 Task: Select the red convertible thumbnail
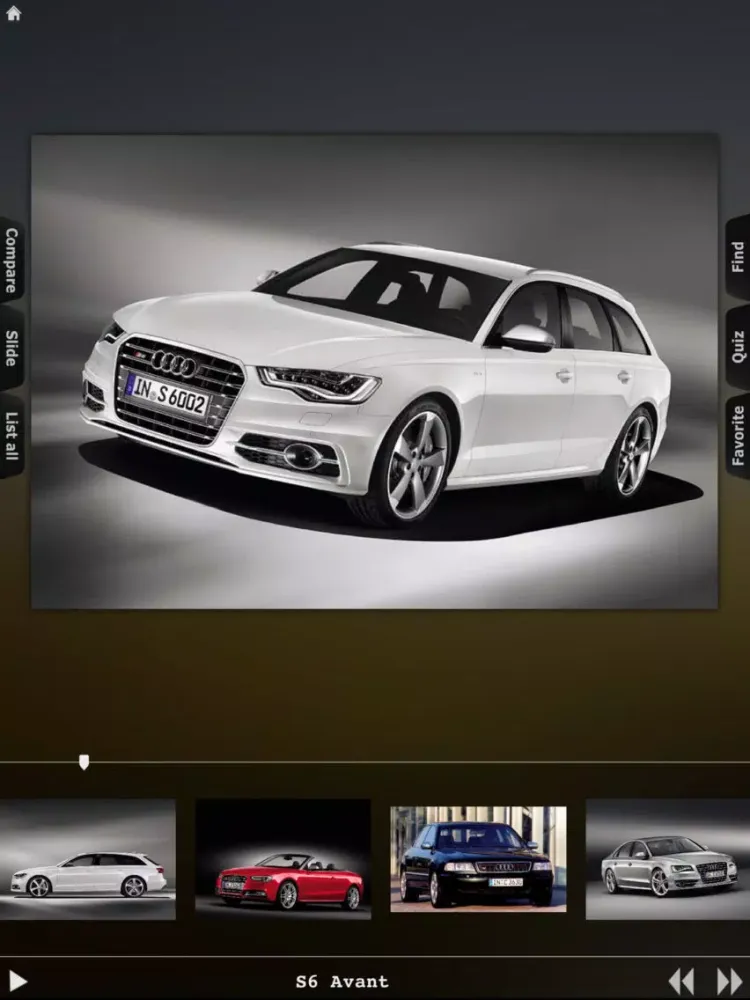coord(283,859)
